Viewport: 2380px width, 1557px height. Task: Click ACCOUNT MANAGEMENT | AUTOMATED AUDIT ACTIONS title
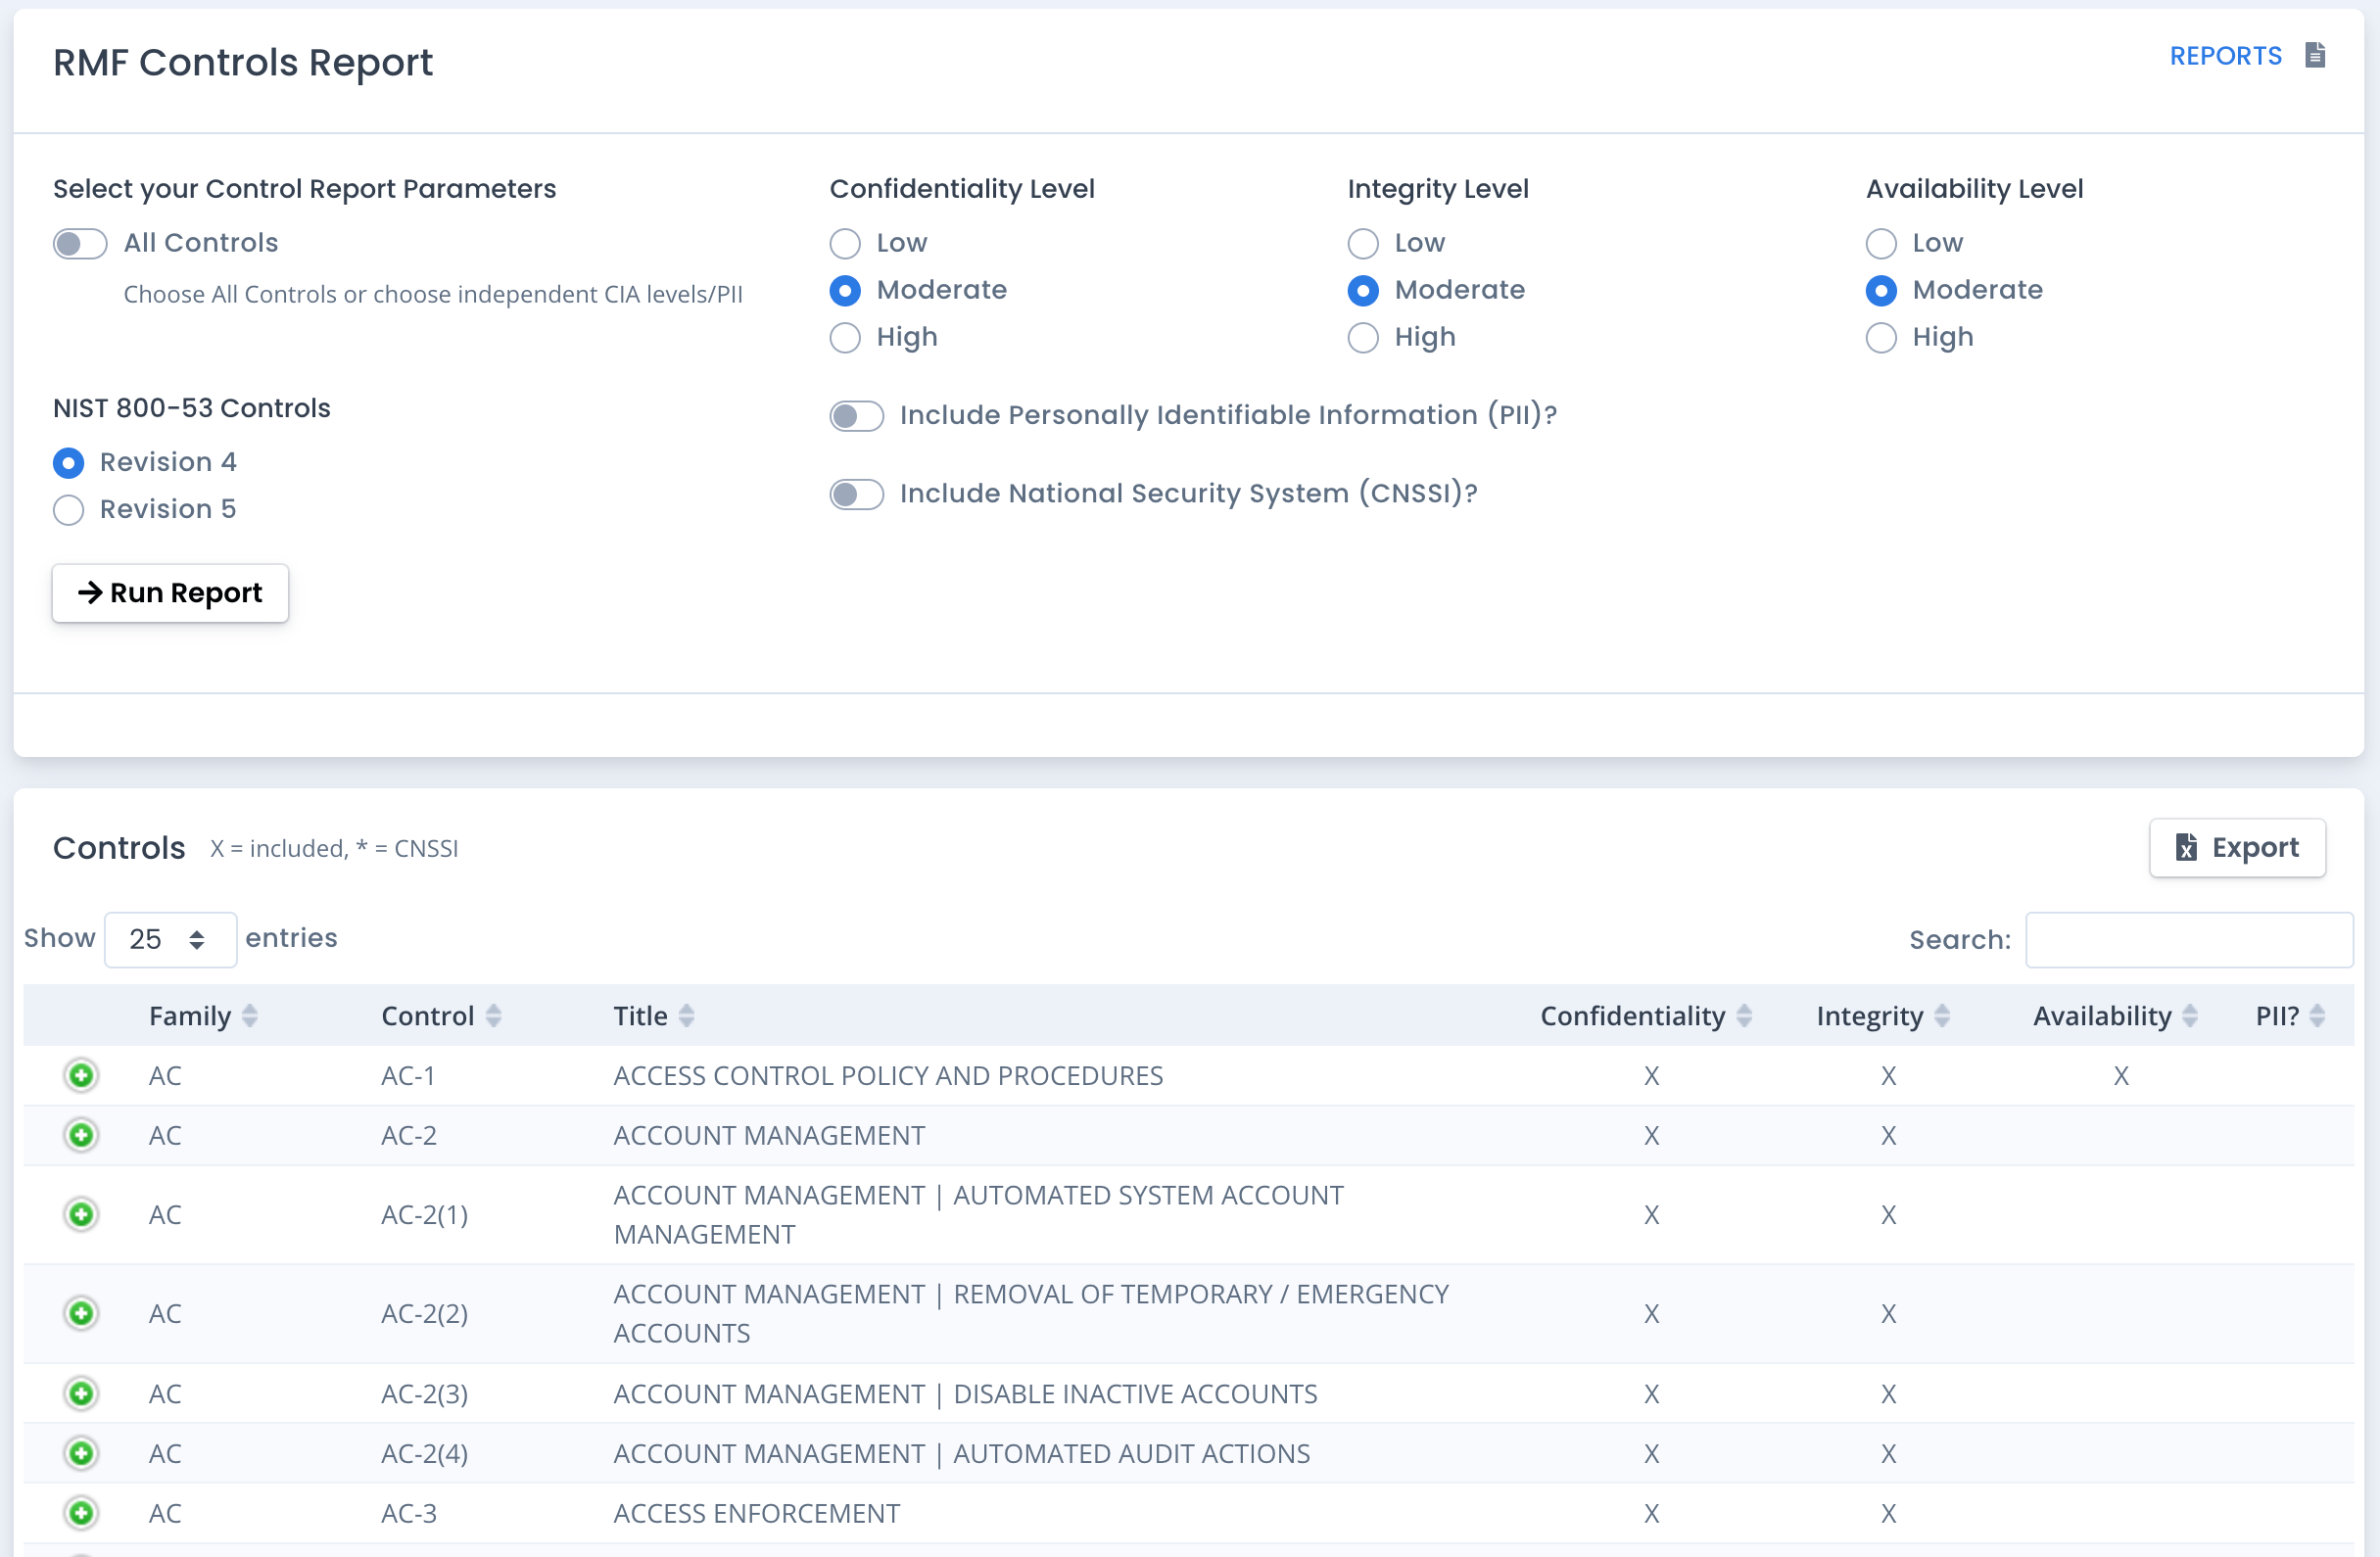[961, 1454]
